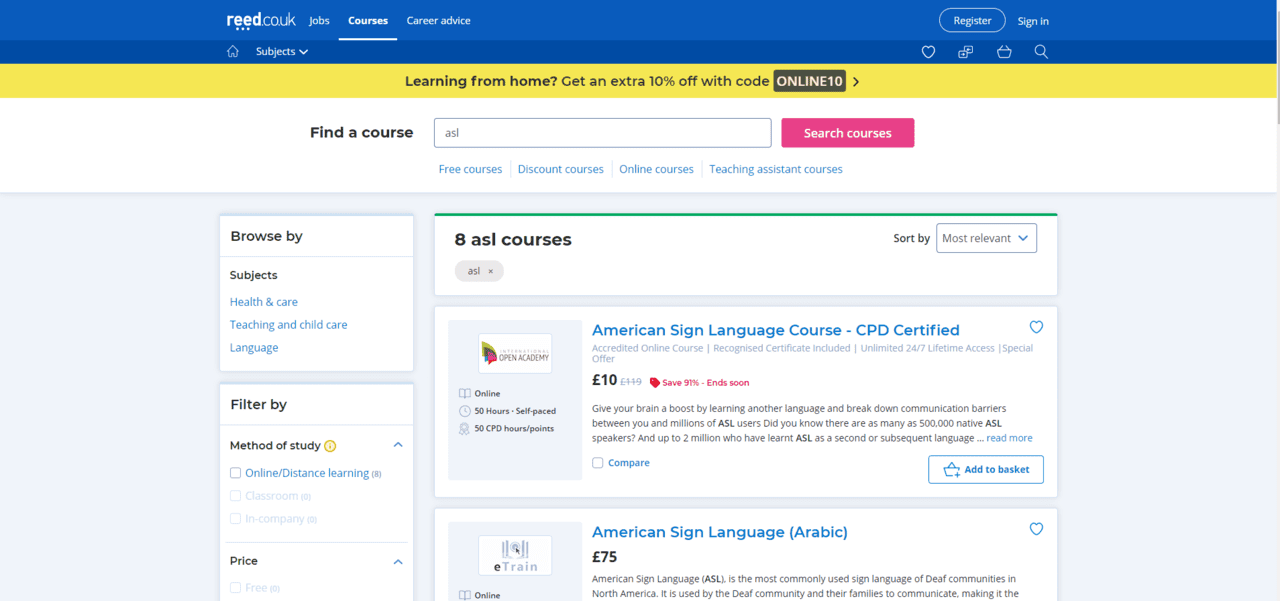The height and width of the screenshot is (601, 1280).
Task: Click the Find a course search field
Action: (x=602, y=133)
